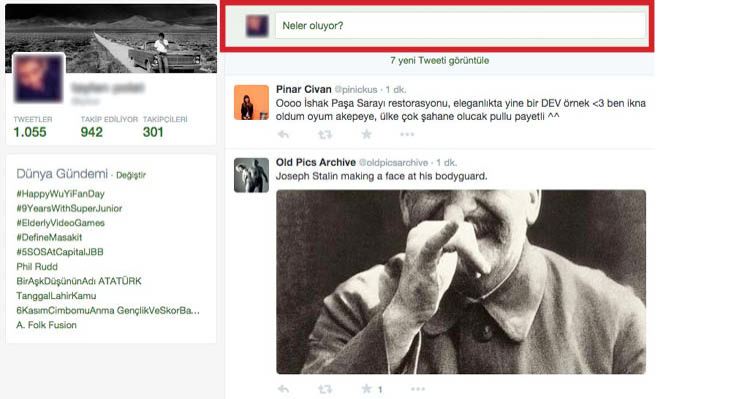Open Old Pics Archive avatar
Viewport: 740px width, 399px height.
[x=252, y=175]
